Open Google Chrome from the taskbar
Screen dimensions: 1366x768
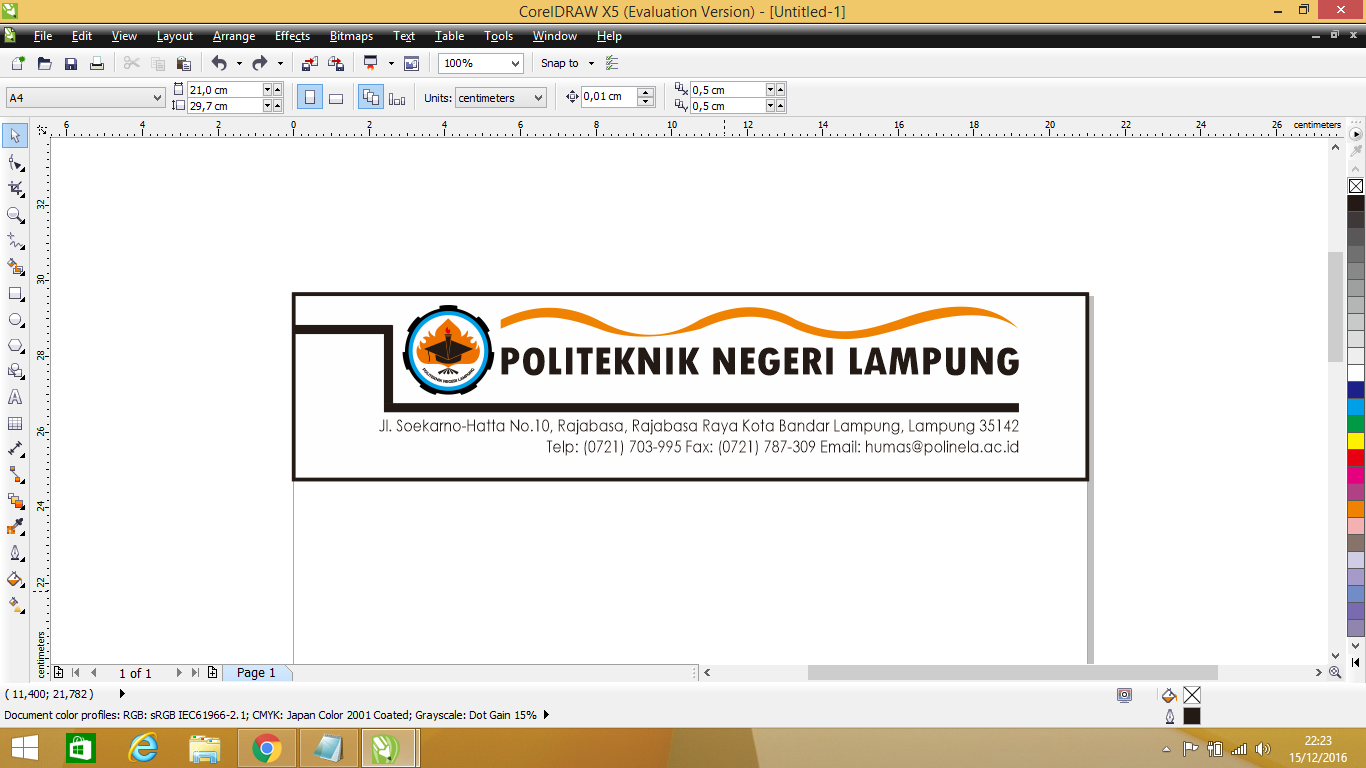(x=266, y=748)
